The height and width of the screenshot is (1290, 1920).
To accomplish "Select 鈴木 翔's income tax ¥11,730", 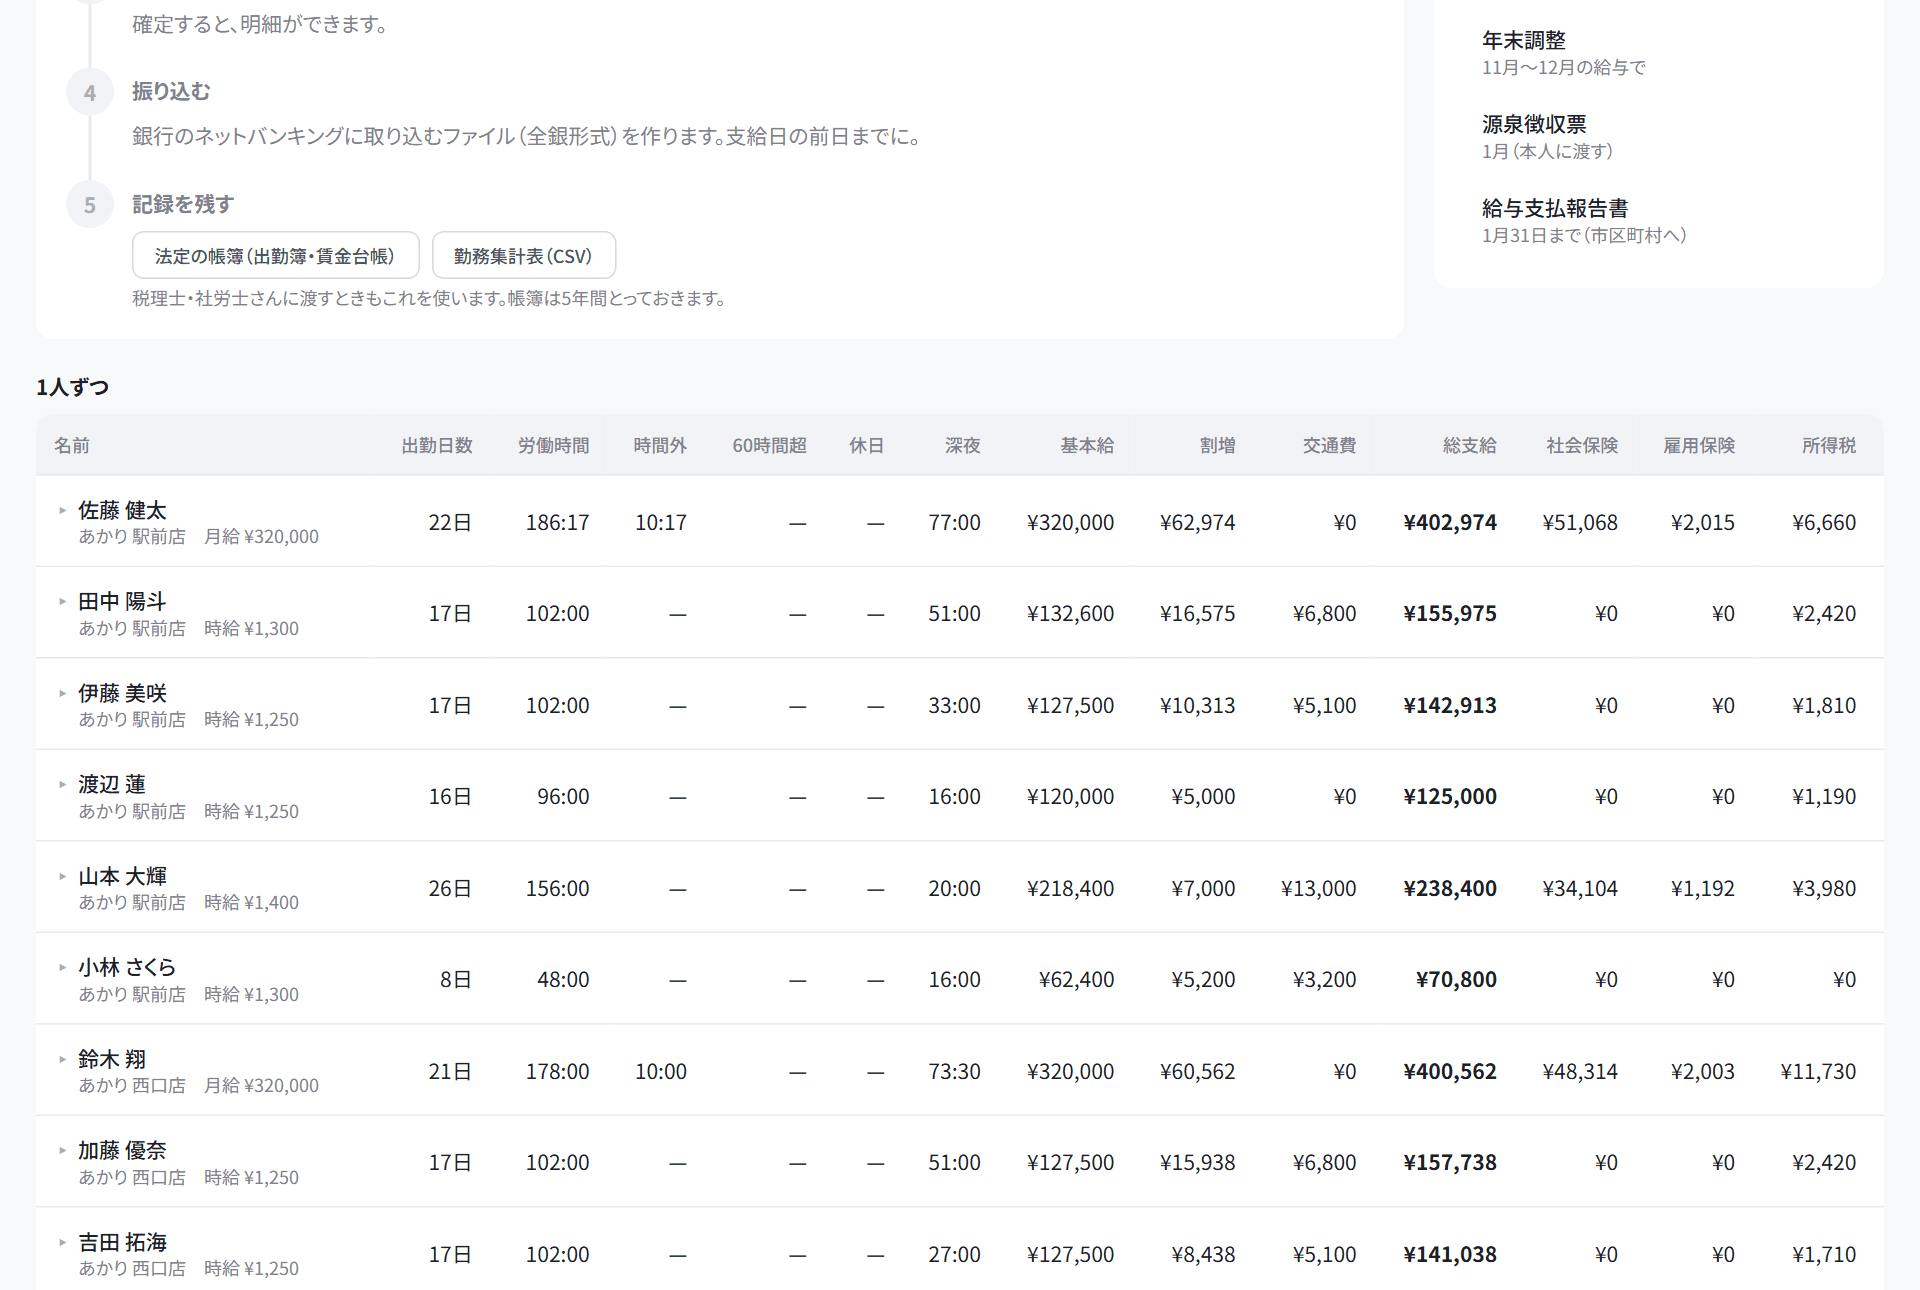I will 1818,1071.
